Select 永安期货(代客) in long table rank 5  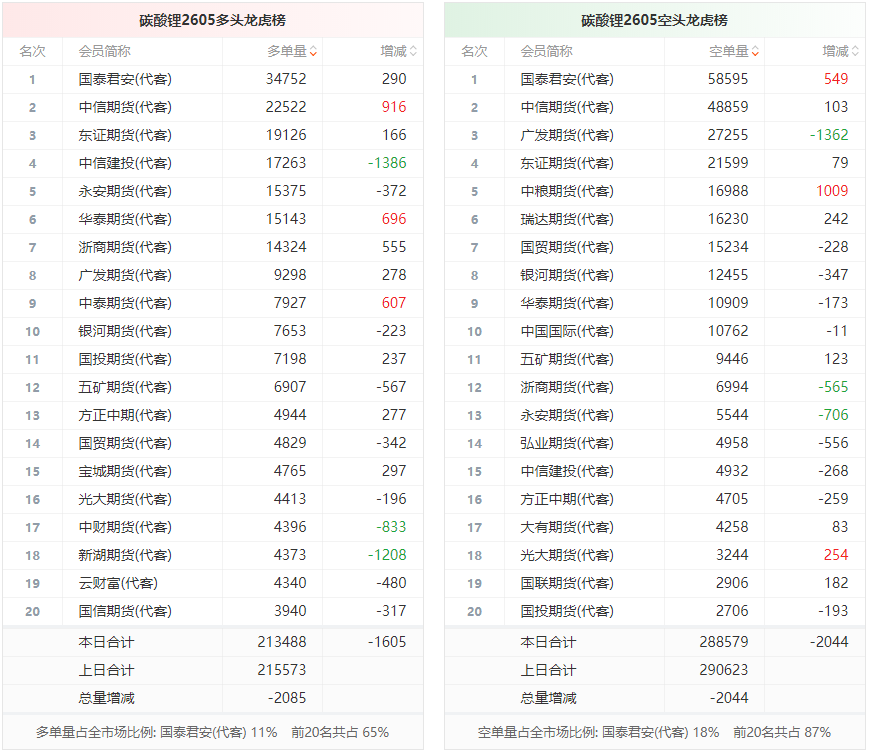125,191
